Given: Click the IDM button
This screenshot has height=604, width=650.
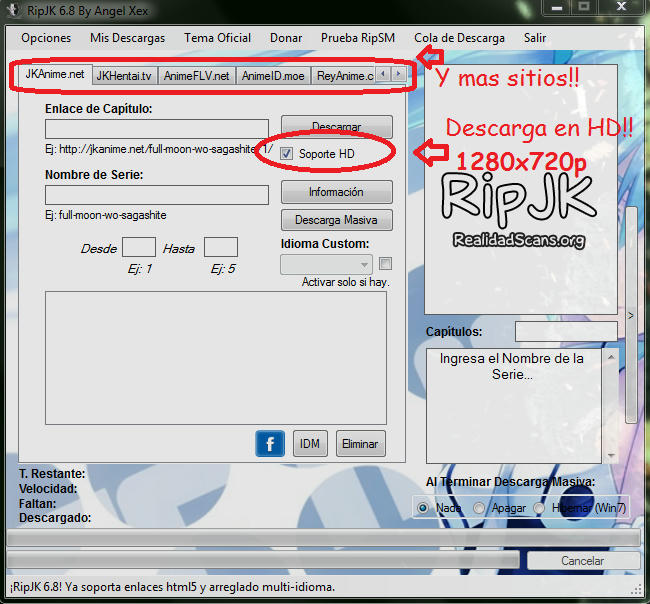Looking at the screenshot, I should [x=310, y=444].
